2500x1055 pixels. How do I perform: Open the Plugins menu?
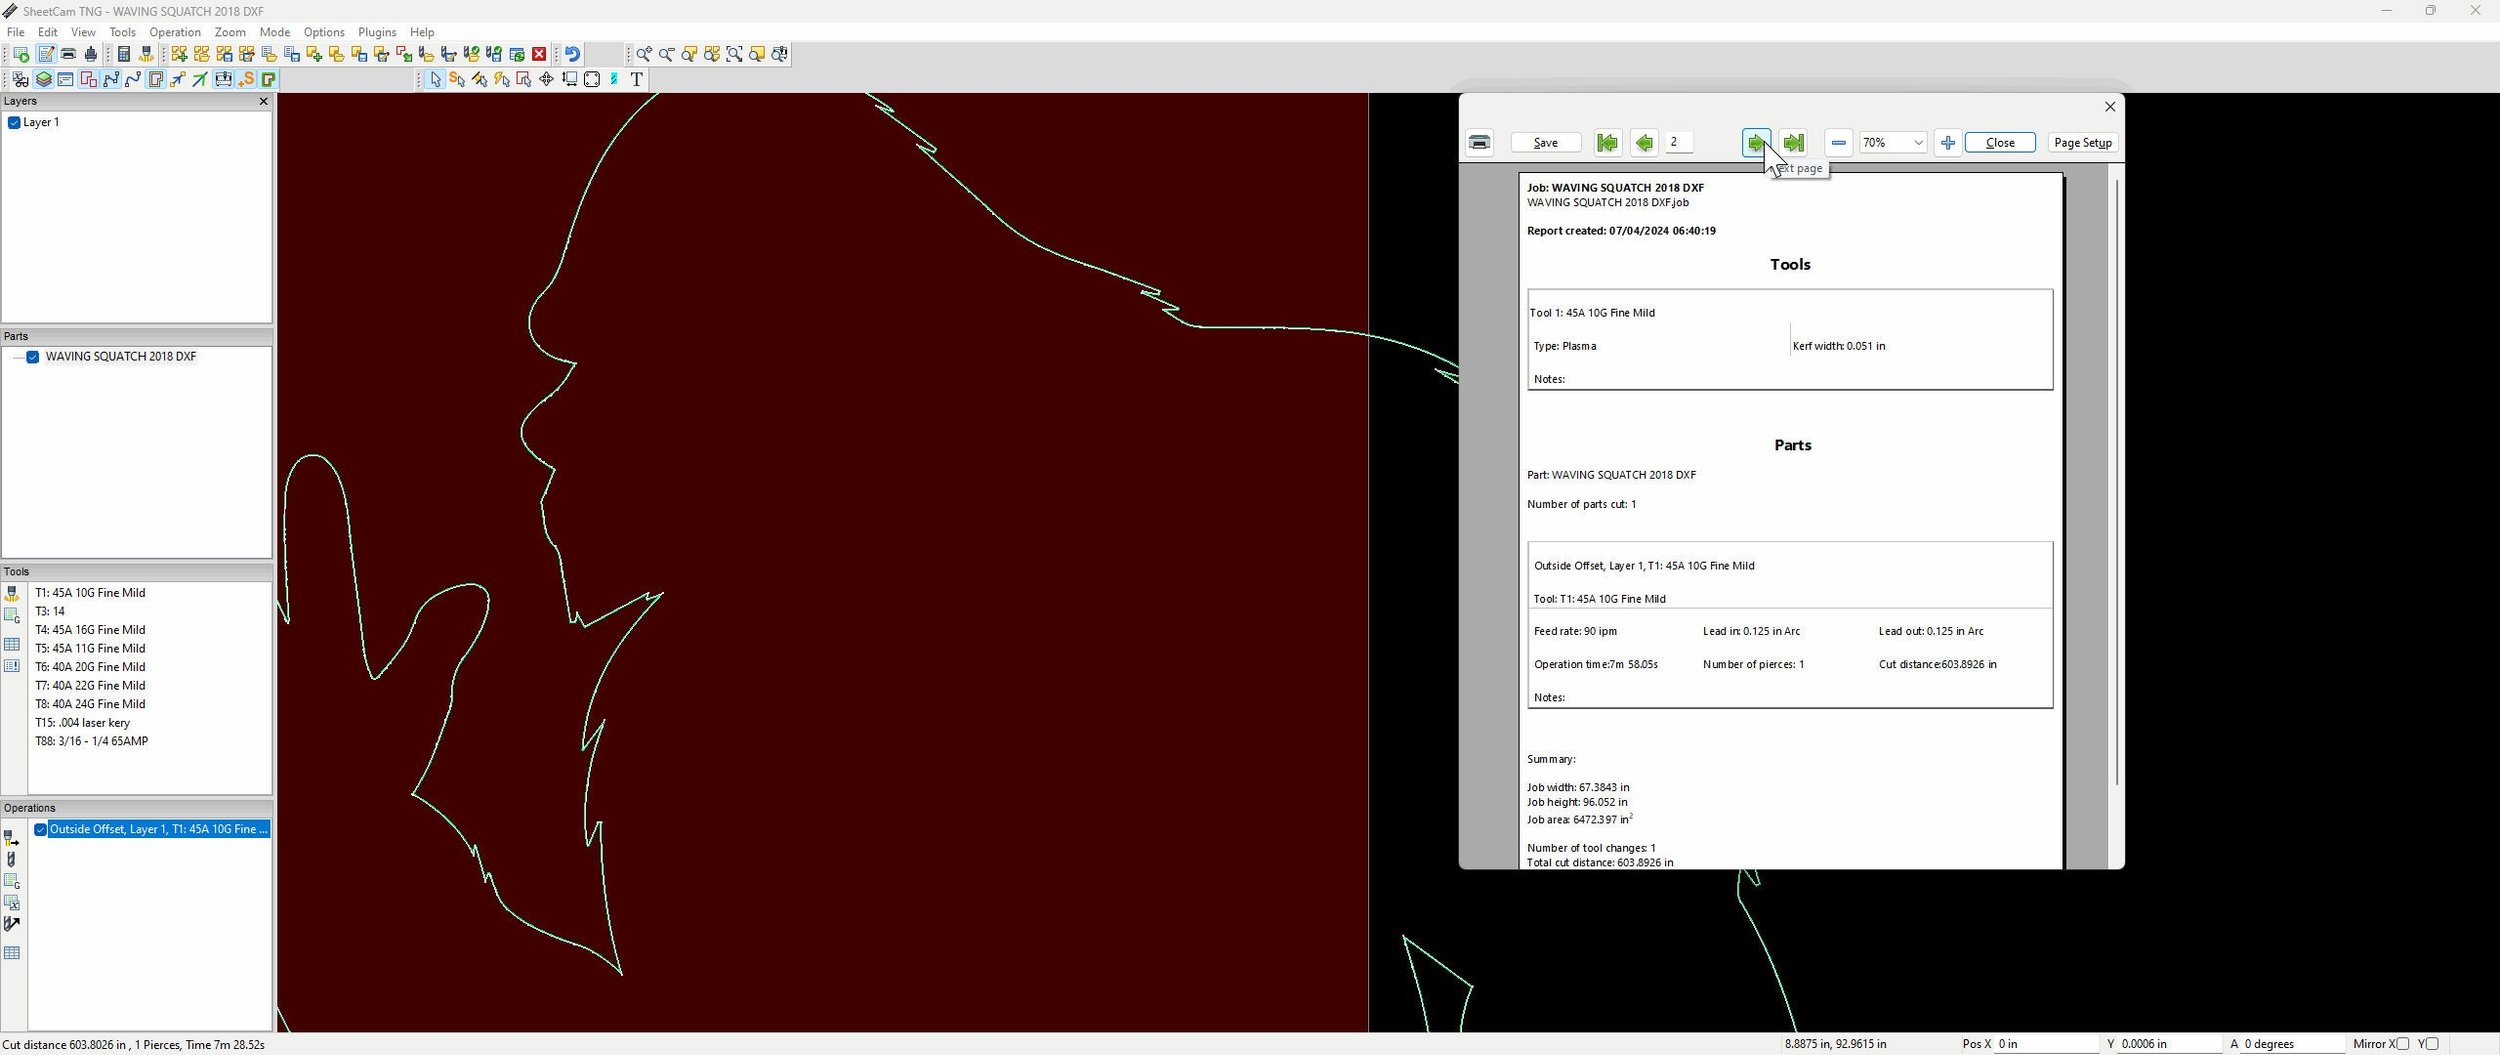click(x=377, y=32)
